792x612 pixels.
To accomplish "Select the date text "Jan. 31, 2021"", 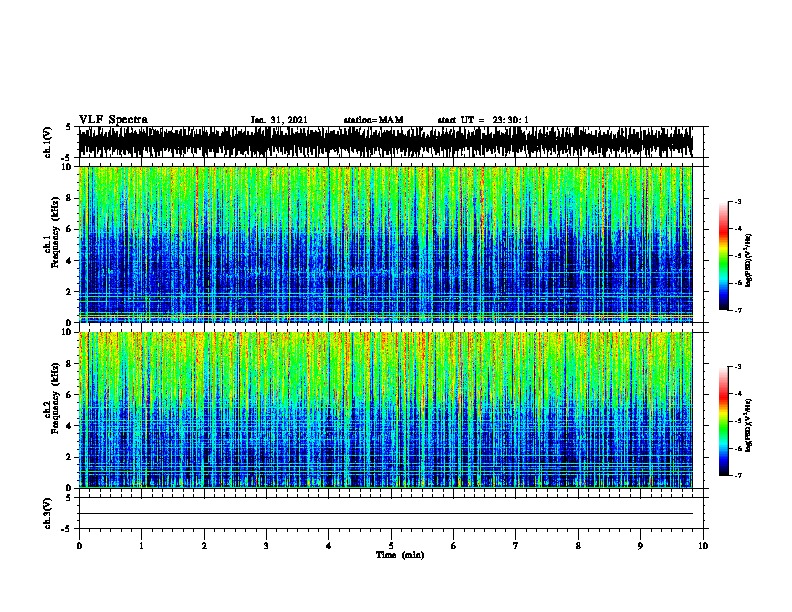I will click(279, 120).
